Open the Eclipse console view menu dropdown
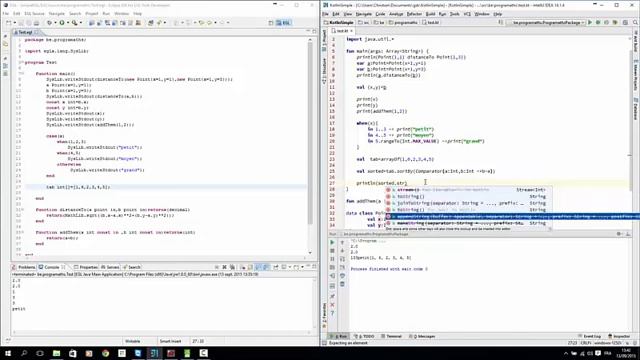Screen dimensions: 640x360 click(302, 267)
